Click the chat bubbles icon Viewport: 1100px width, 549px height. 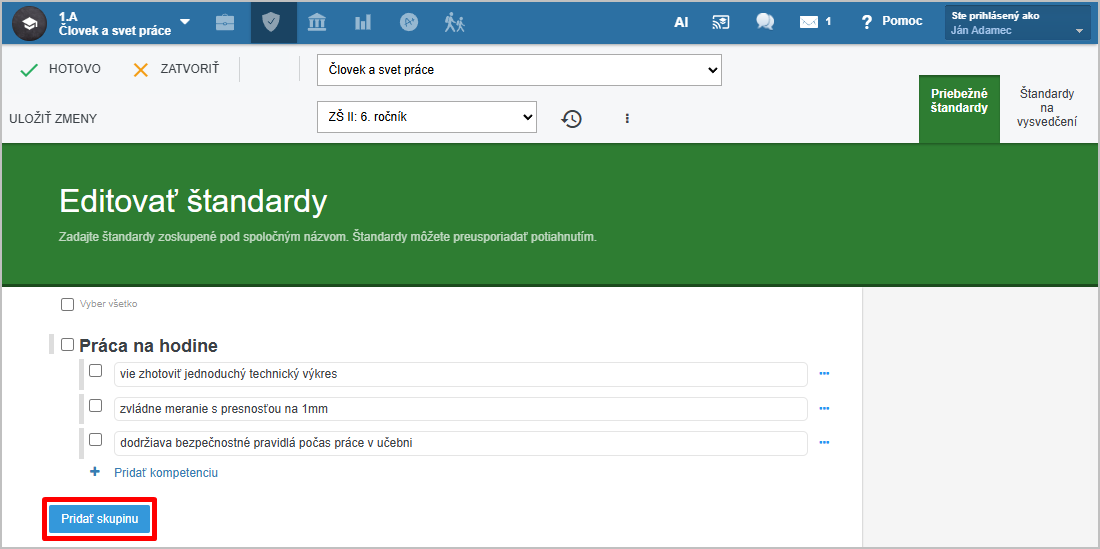765,22
